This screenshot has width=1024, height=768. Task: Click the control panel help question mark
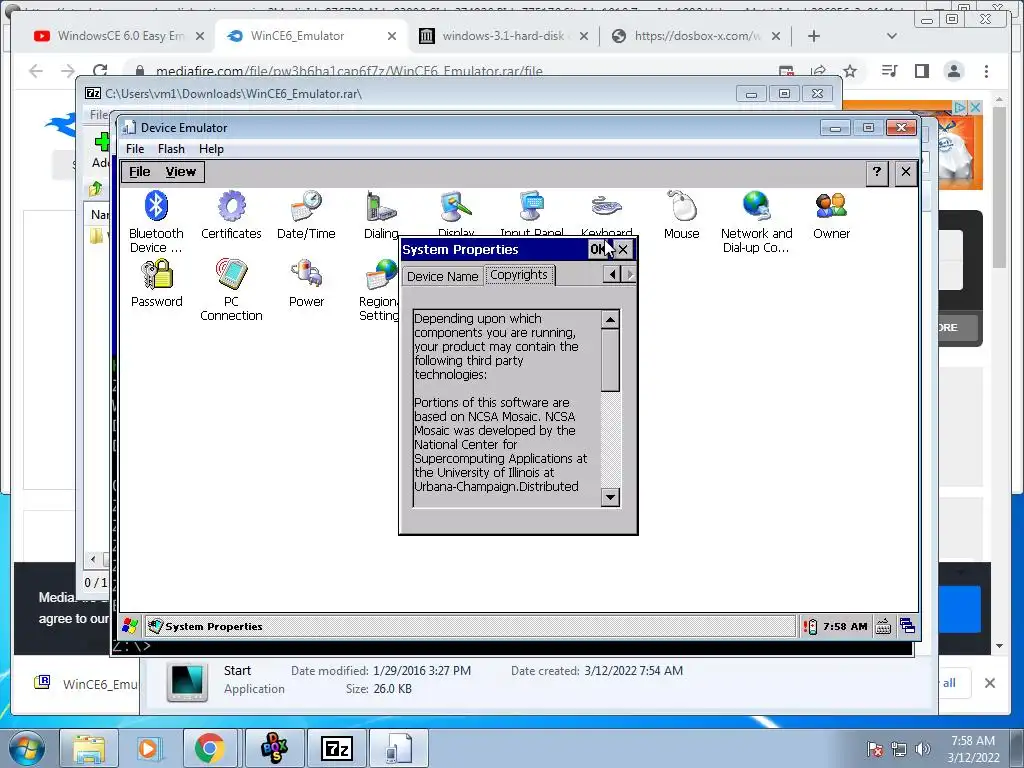tap(877, 172)
